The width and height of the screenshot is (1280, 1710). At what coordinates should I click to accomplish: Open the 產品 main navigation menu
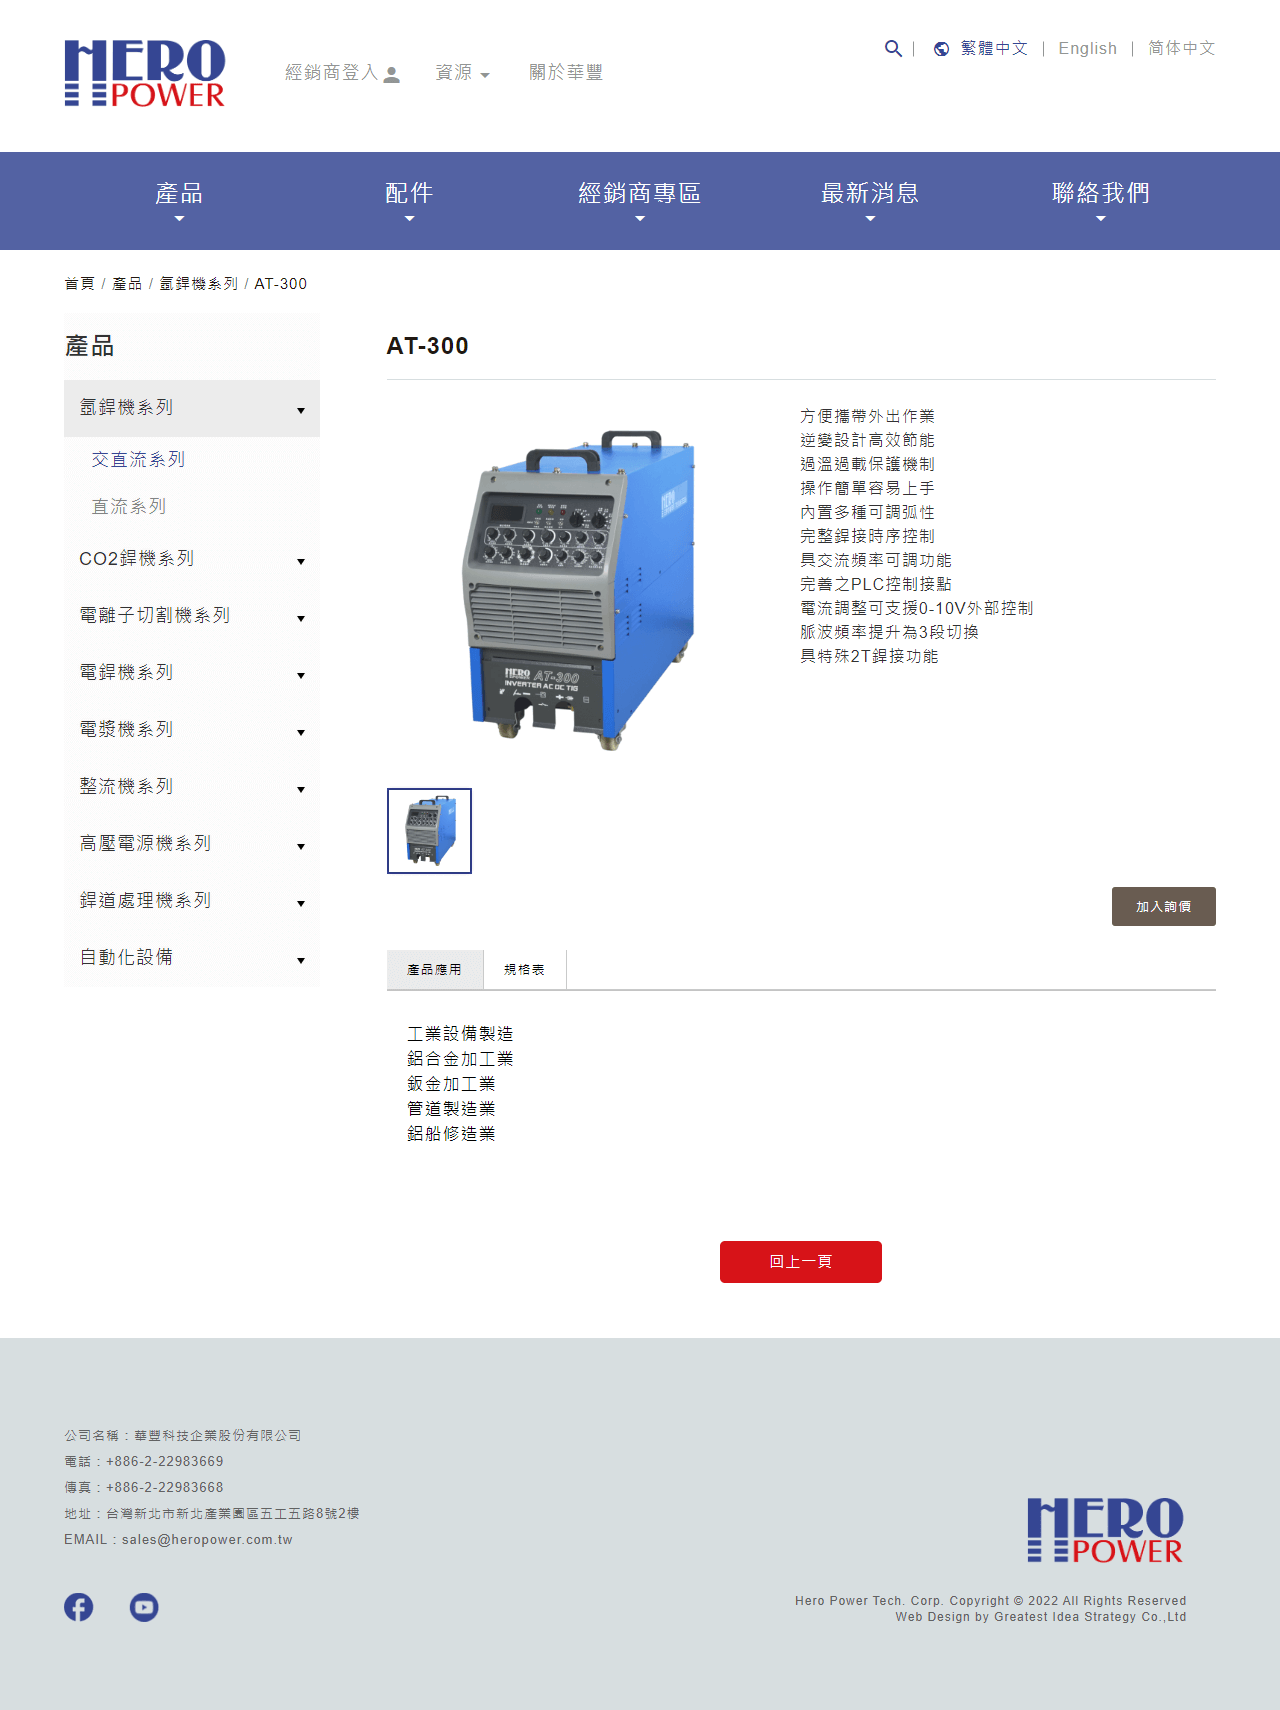pyautogui.click(x=179, y=200)
